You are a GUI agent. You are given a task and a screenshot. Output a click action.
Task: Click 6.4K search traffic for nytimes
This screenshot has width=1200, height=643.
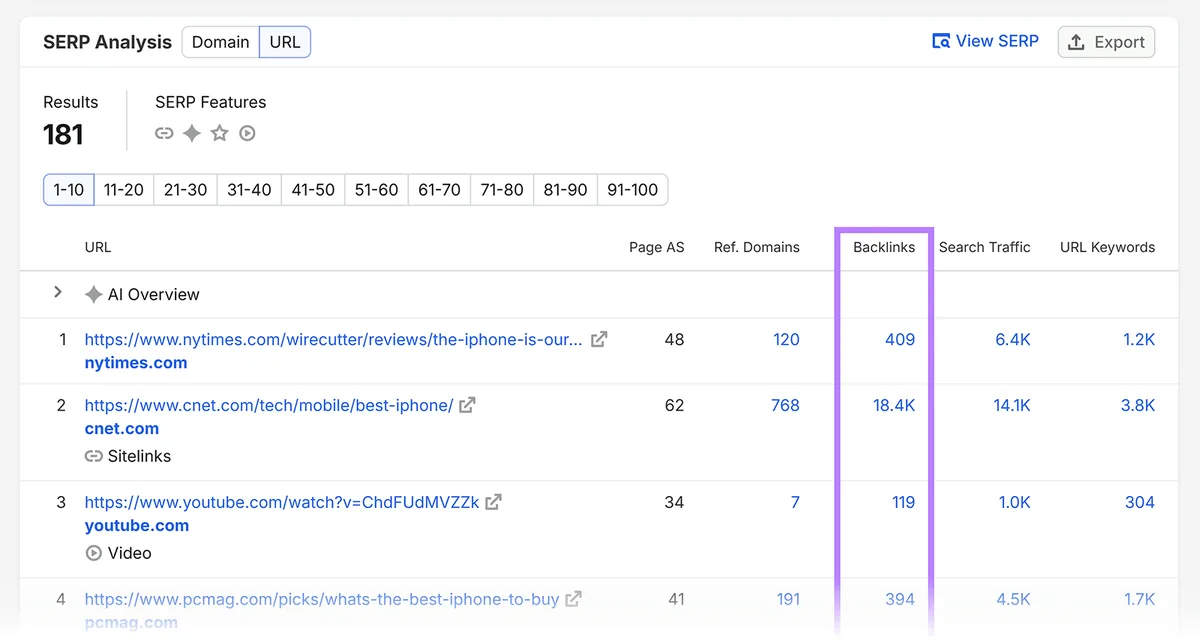tap(1013, 339)
